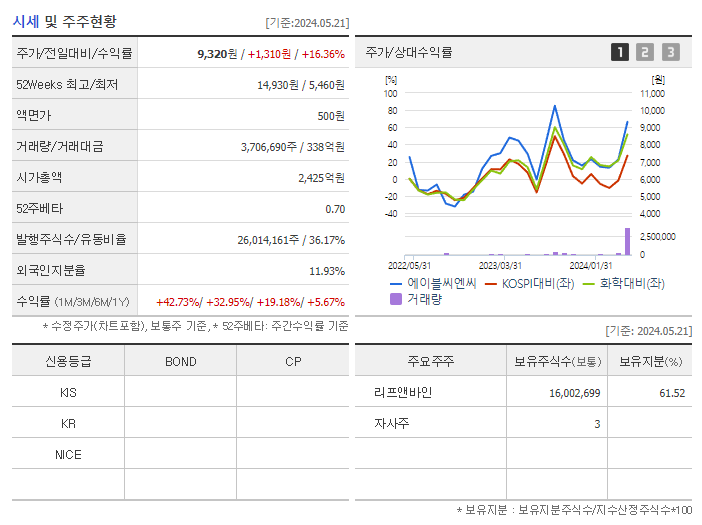Click ownership percentage 61.52

[672, 393]
